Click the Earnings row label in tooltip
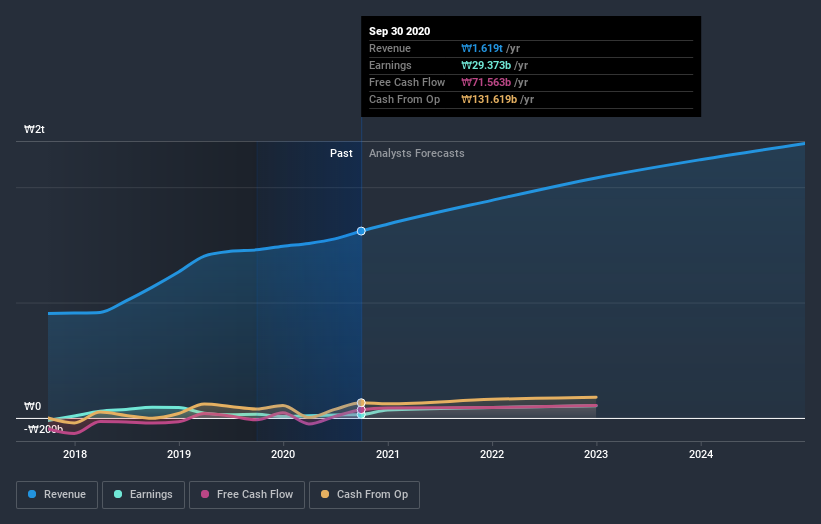 click(390, 65)
